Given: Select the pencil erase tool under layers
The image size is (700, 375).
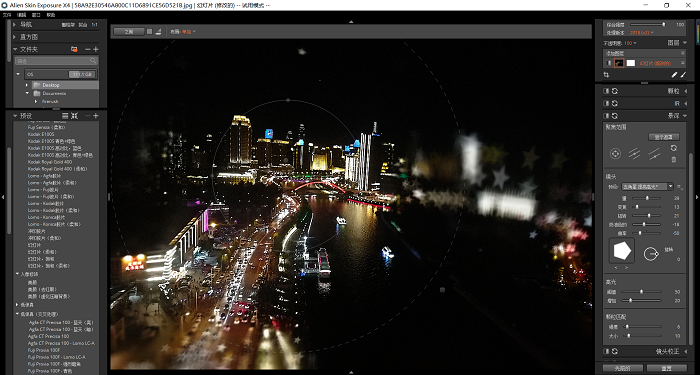Looking at the screenshot, I should point(674,75).
